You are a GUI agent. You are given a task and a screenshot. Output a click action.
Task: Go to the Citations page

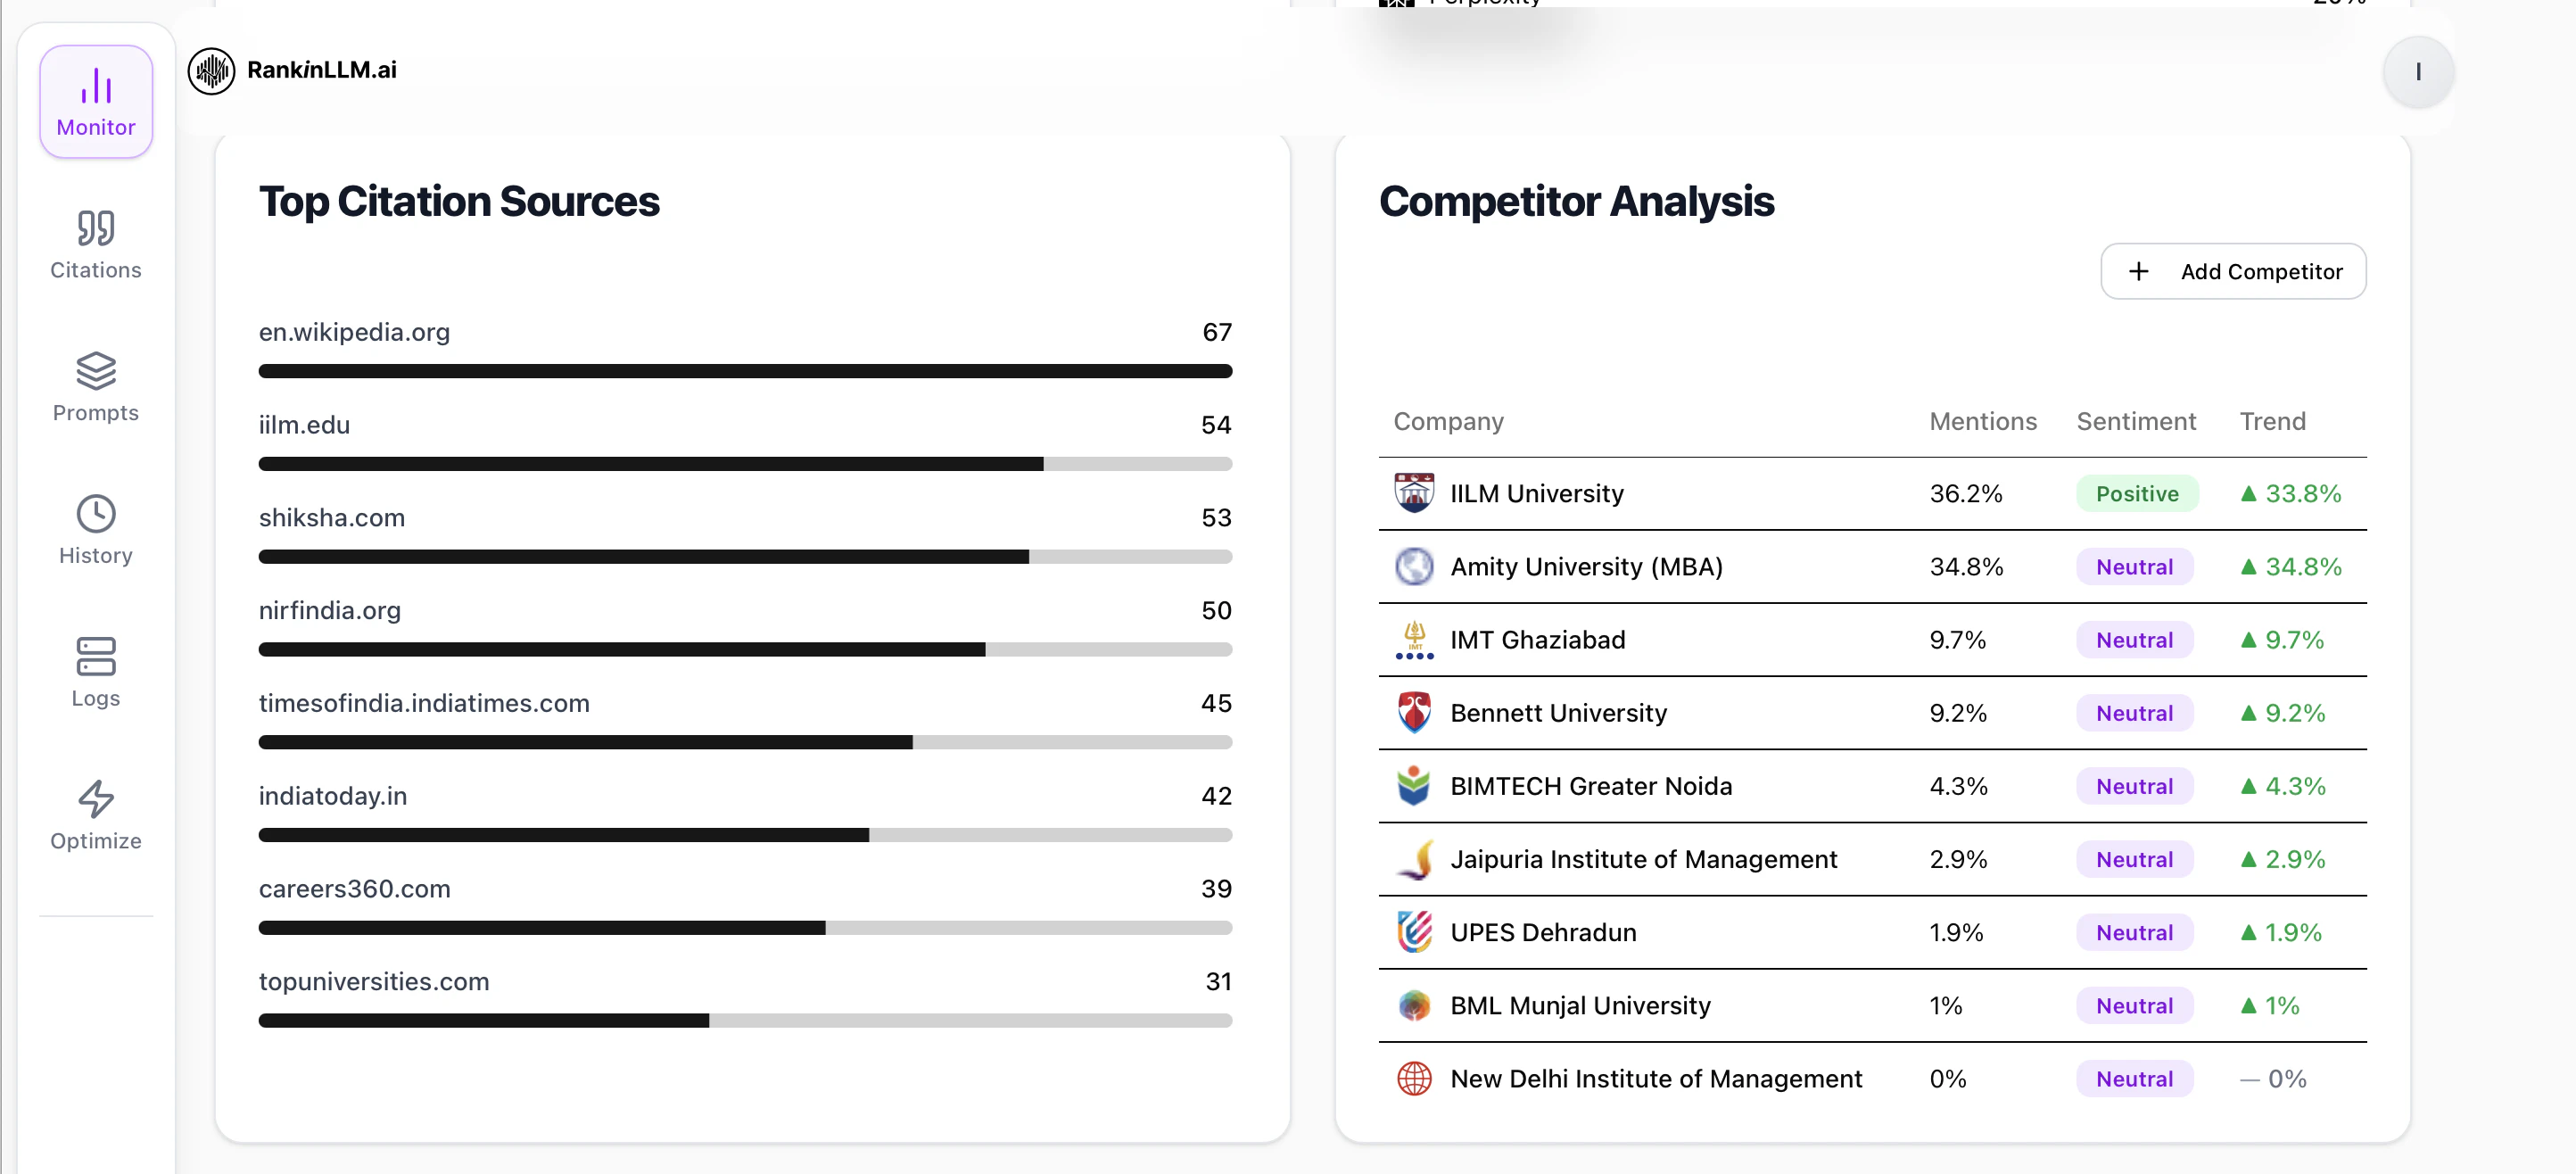(x=96, y=245)
